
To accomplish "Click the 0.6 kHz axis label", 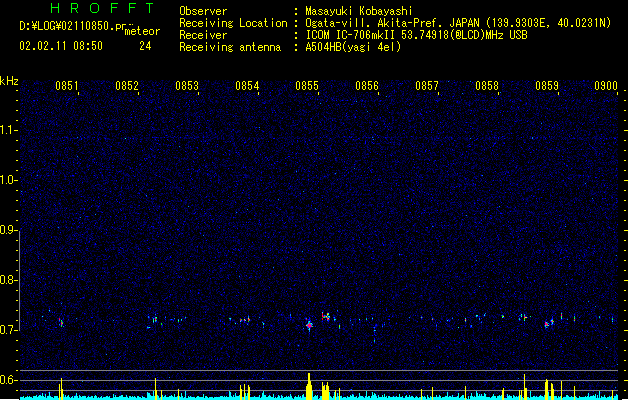I will click(x=8, y=380).
